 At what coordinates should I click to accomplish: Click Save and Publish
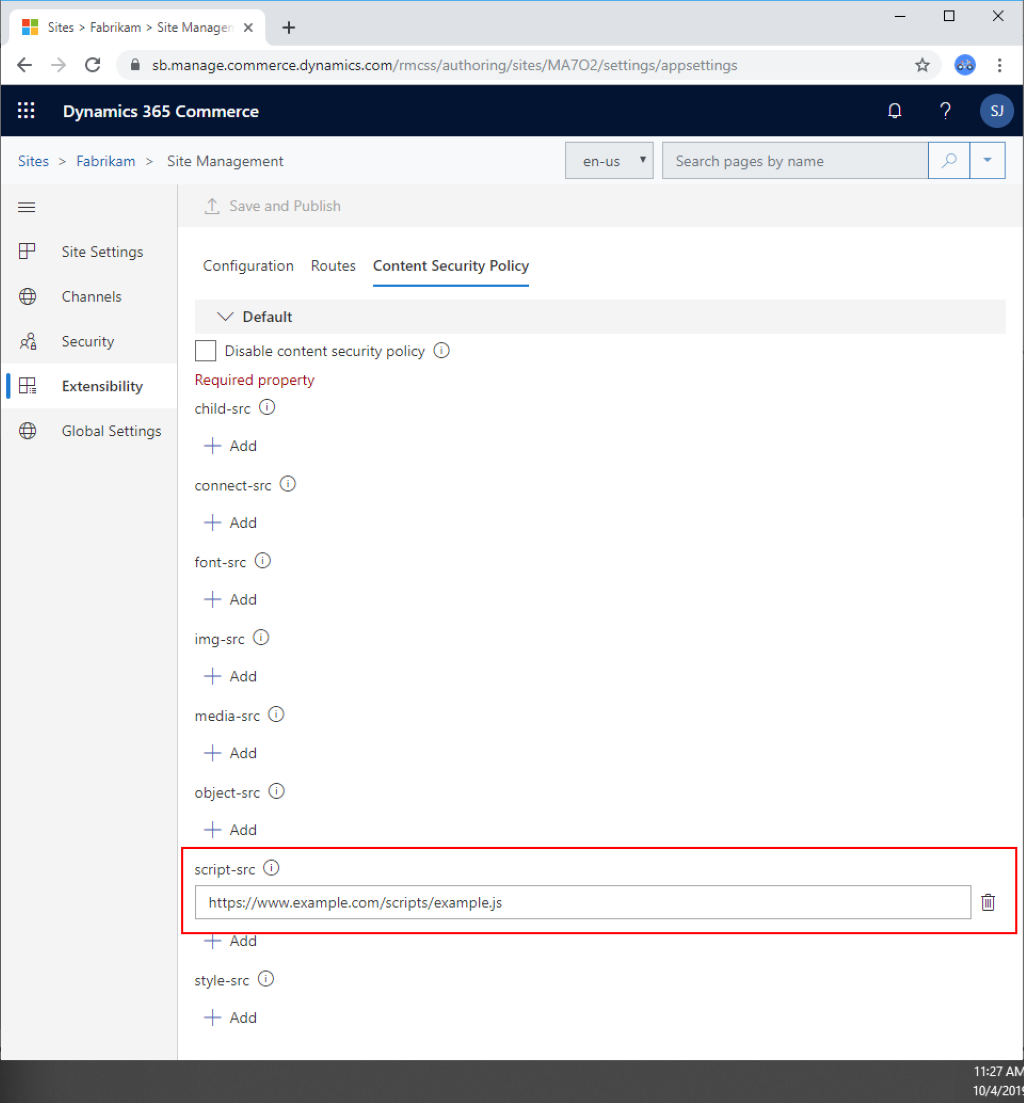[272, 206]
